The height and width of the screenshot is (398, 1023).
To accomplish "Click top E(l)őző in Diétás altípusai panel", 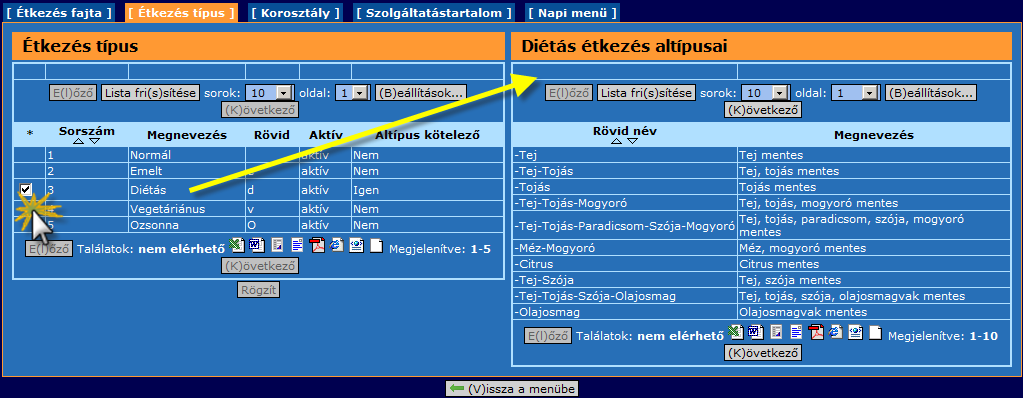I will click(568, 93).
